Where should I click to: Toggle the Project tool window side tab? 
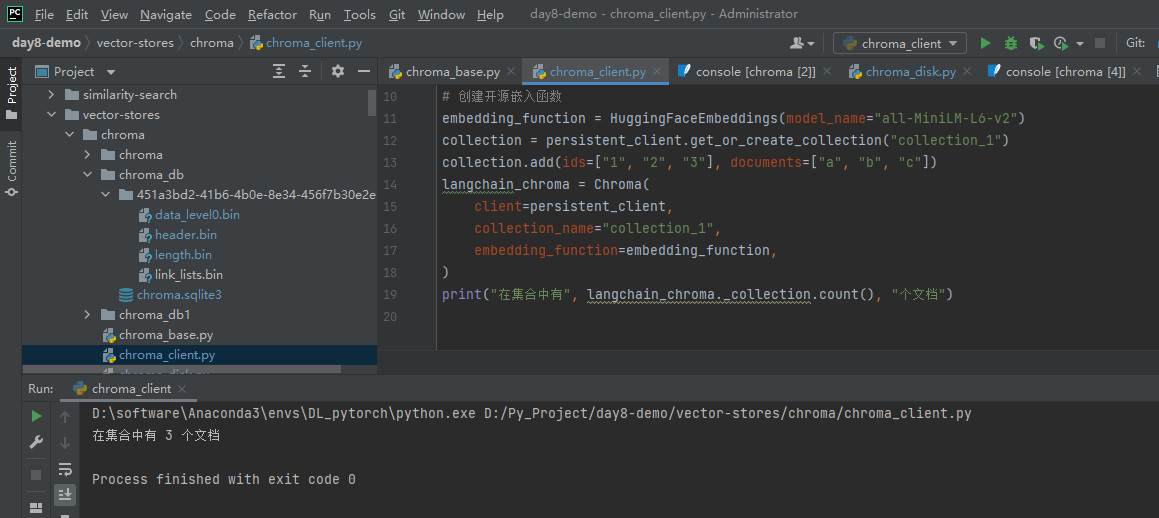tap(11, 93)
